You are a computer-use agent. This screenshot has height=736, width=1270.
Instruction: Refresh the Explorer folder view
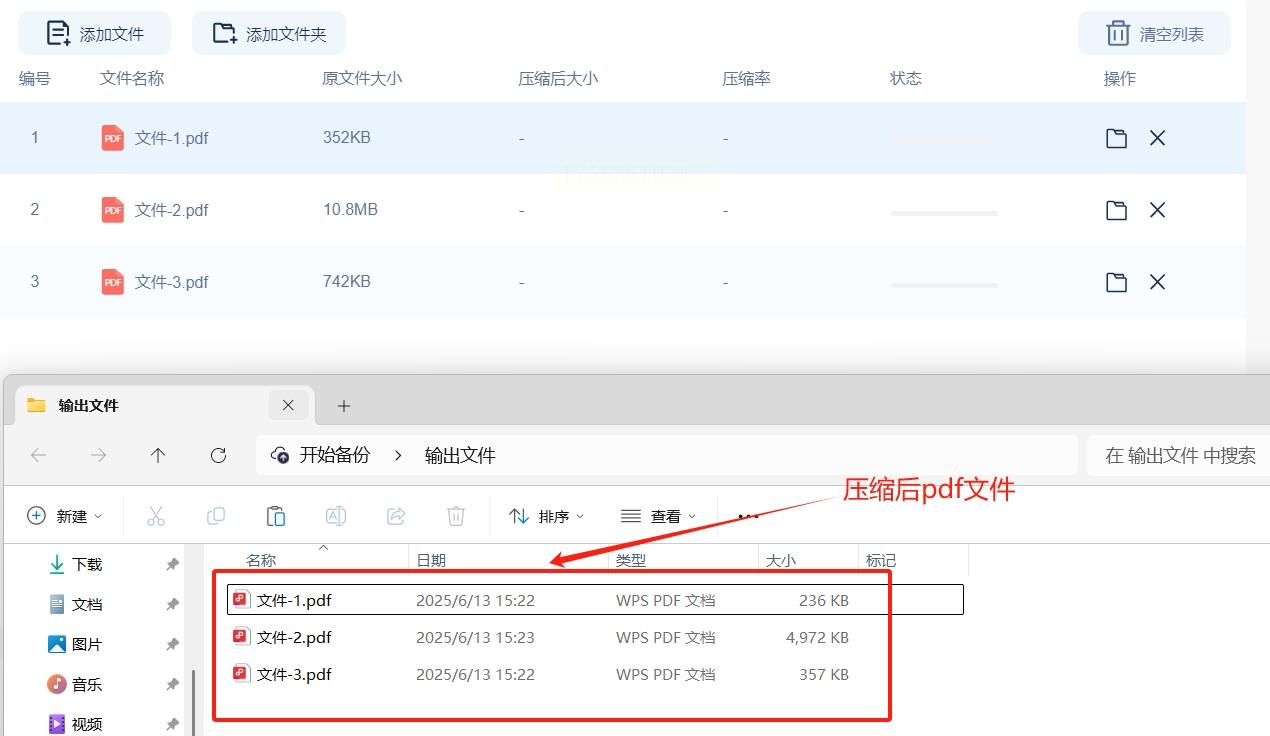tap(218, 455)
